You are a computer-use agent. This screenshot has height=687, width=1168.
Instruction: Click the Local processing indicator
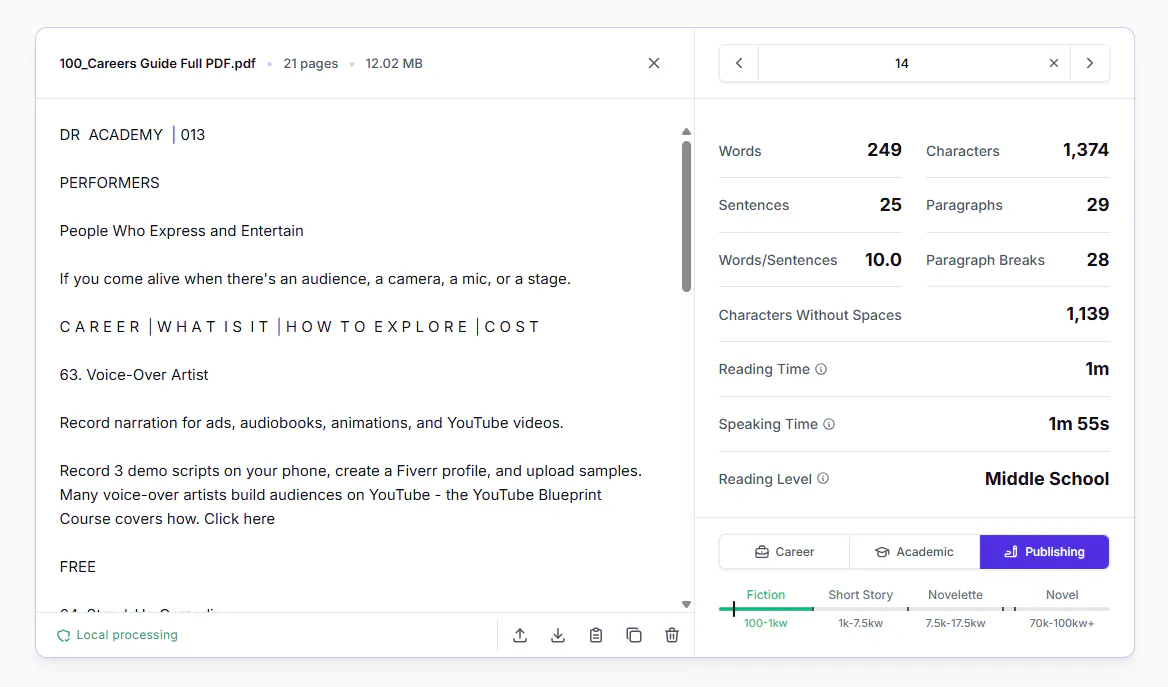(118, 635)
